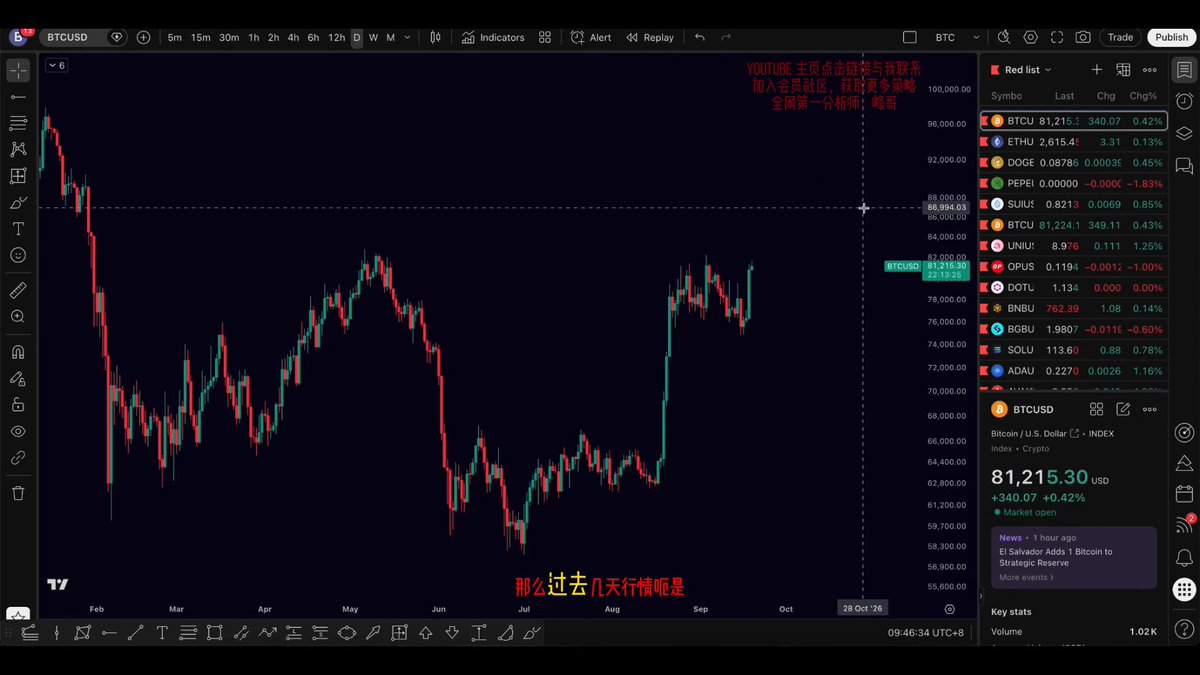Viewport: 1200px width, 675px height.
Task: Click the Trade button
Action: [x=1120, y=37]
